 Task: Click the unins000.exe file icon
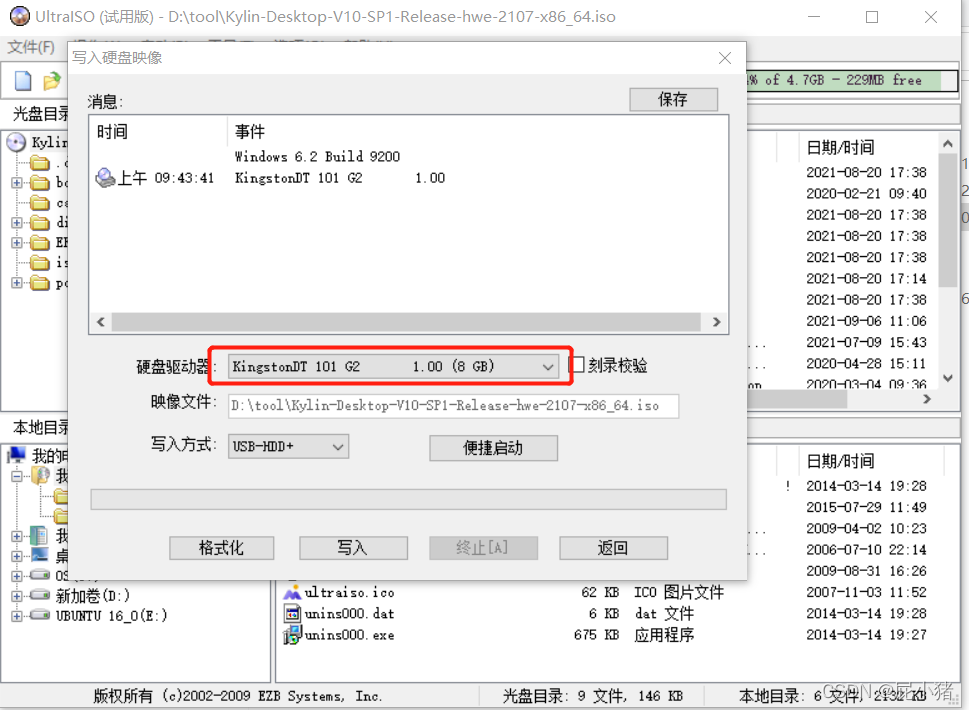click(x=292, y=635)
